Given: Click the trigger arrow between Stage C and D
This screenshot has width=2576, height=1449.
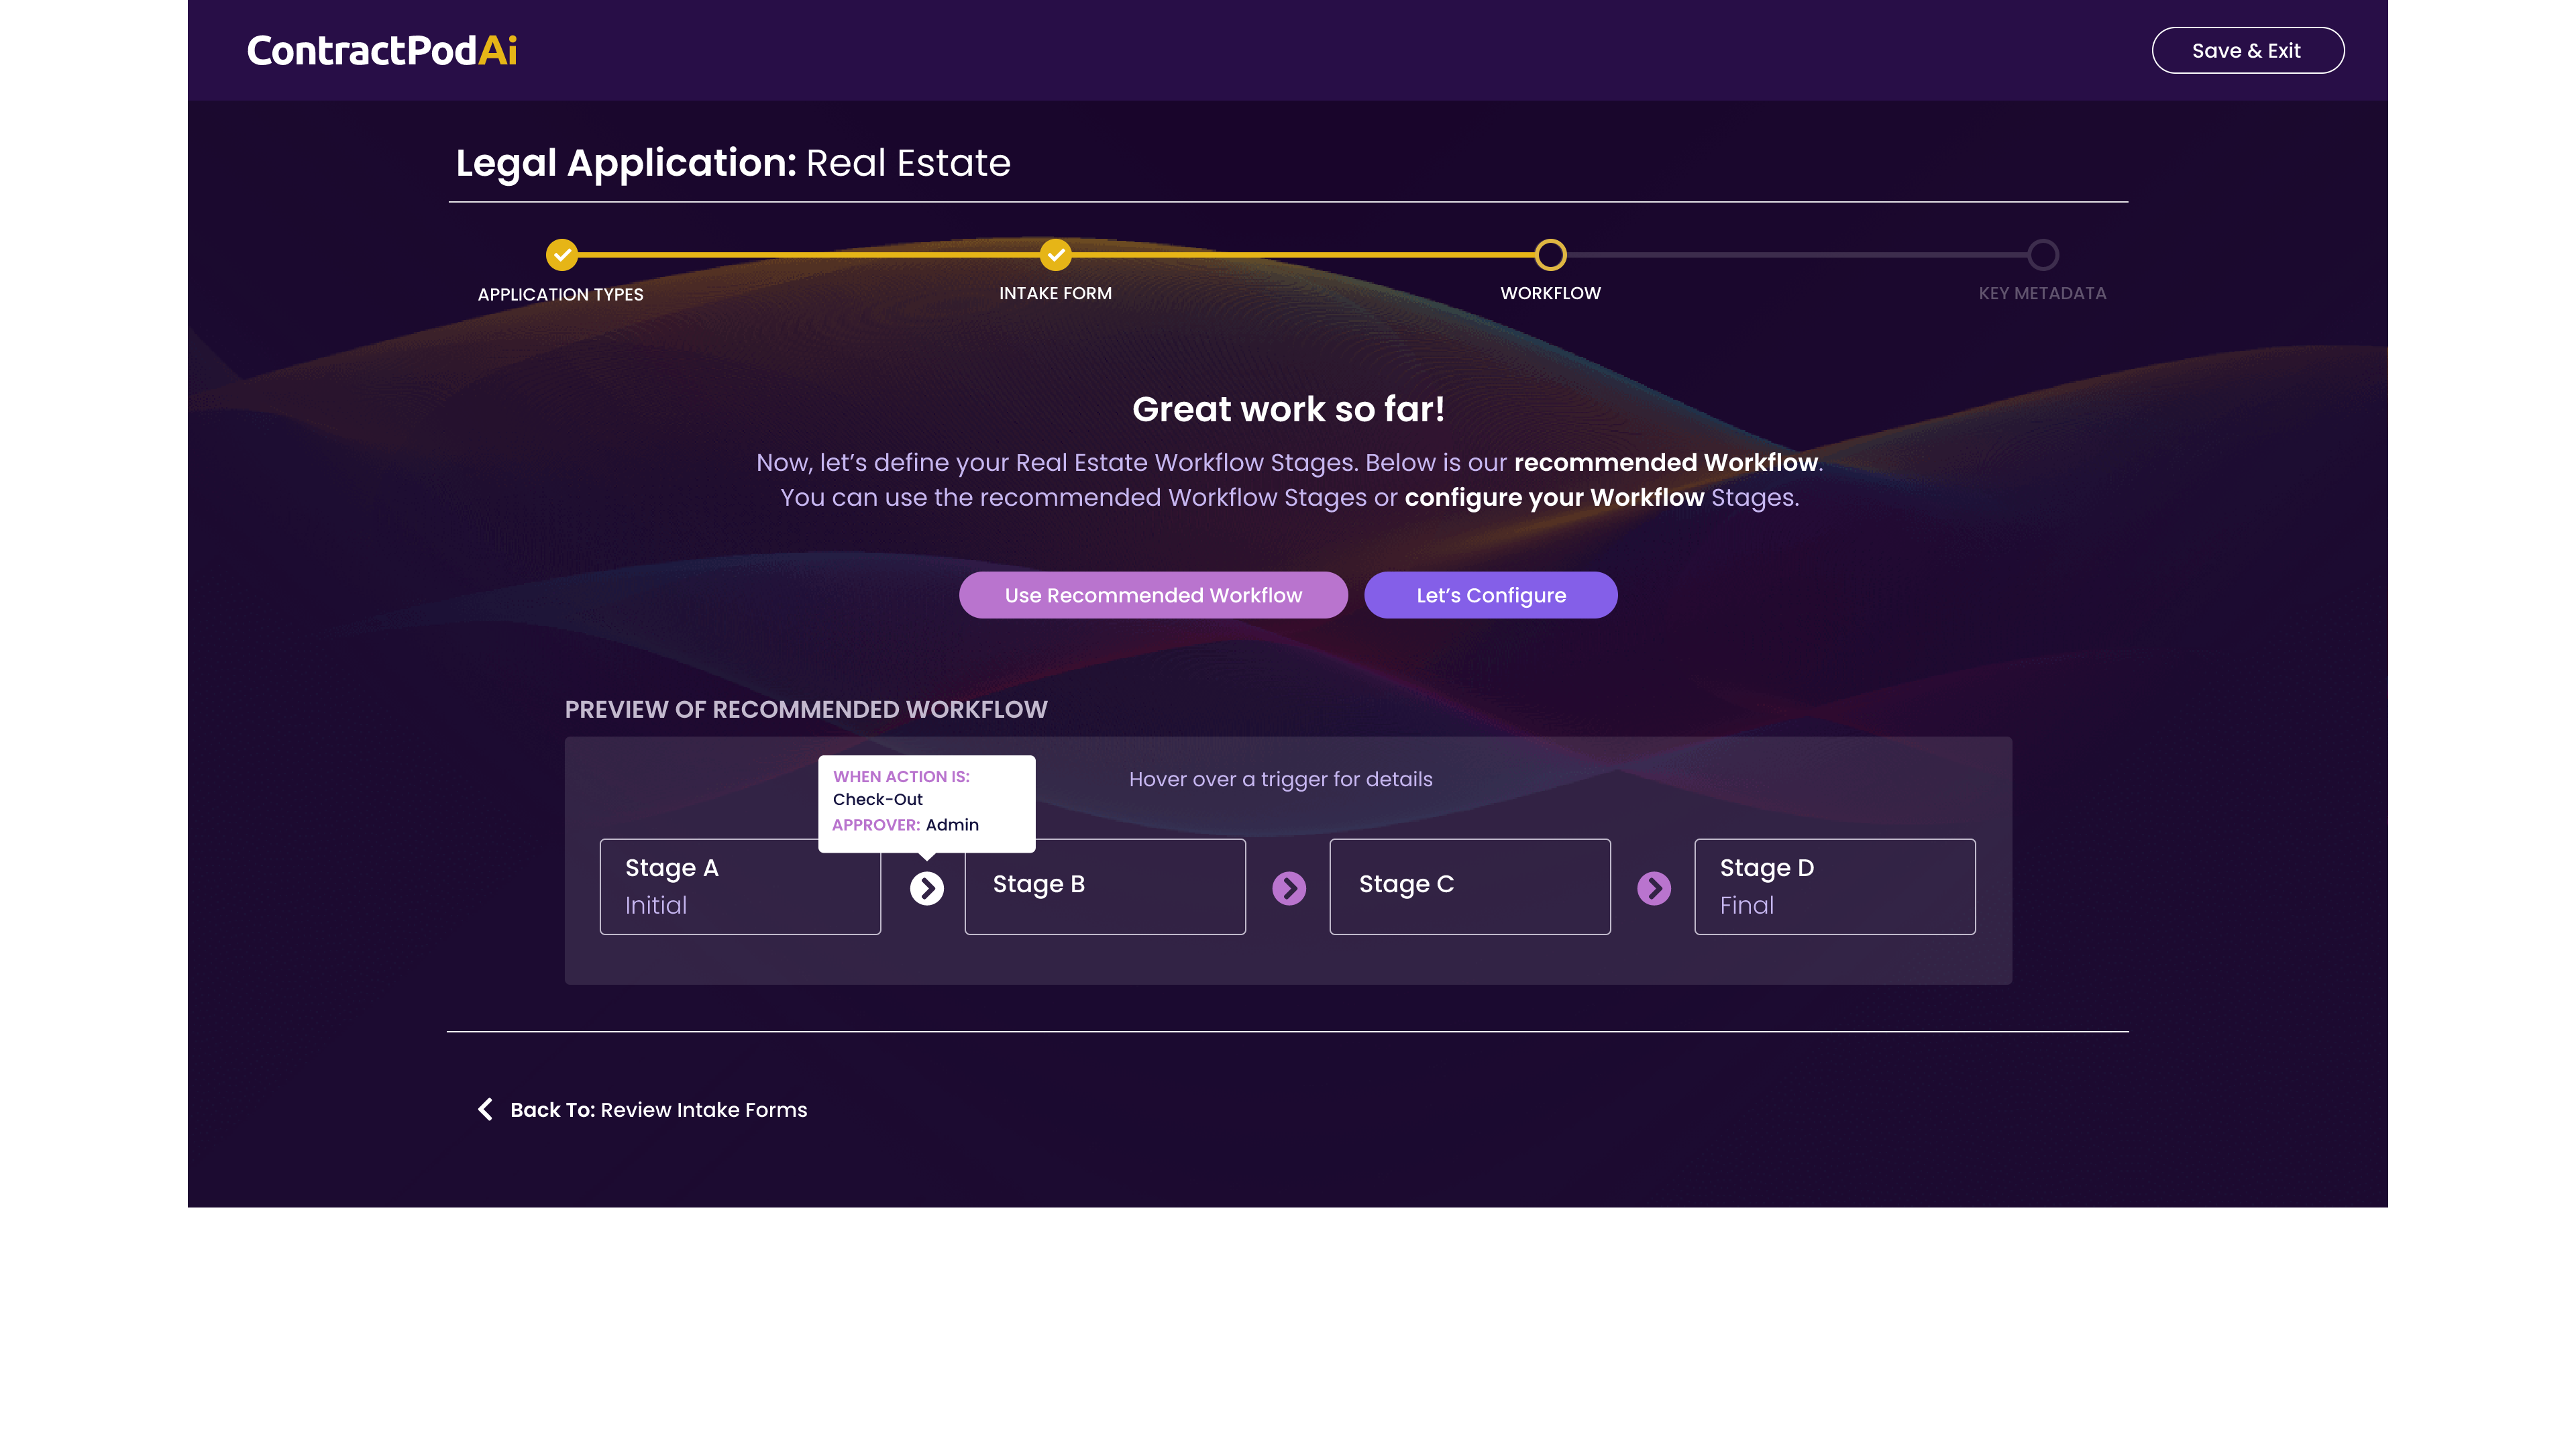Looking at the screenshot, I should 1653,888.
